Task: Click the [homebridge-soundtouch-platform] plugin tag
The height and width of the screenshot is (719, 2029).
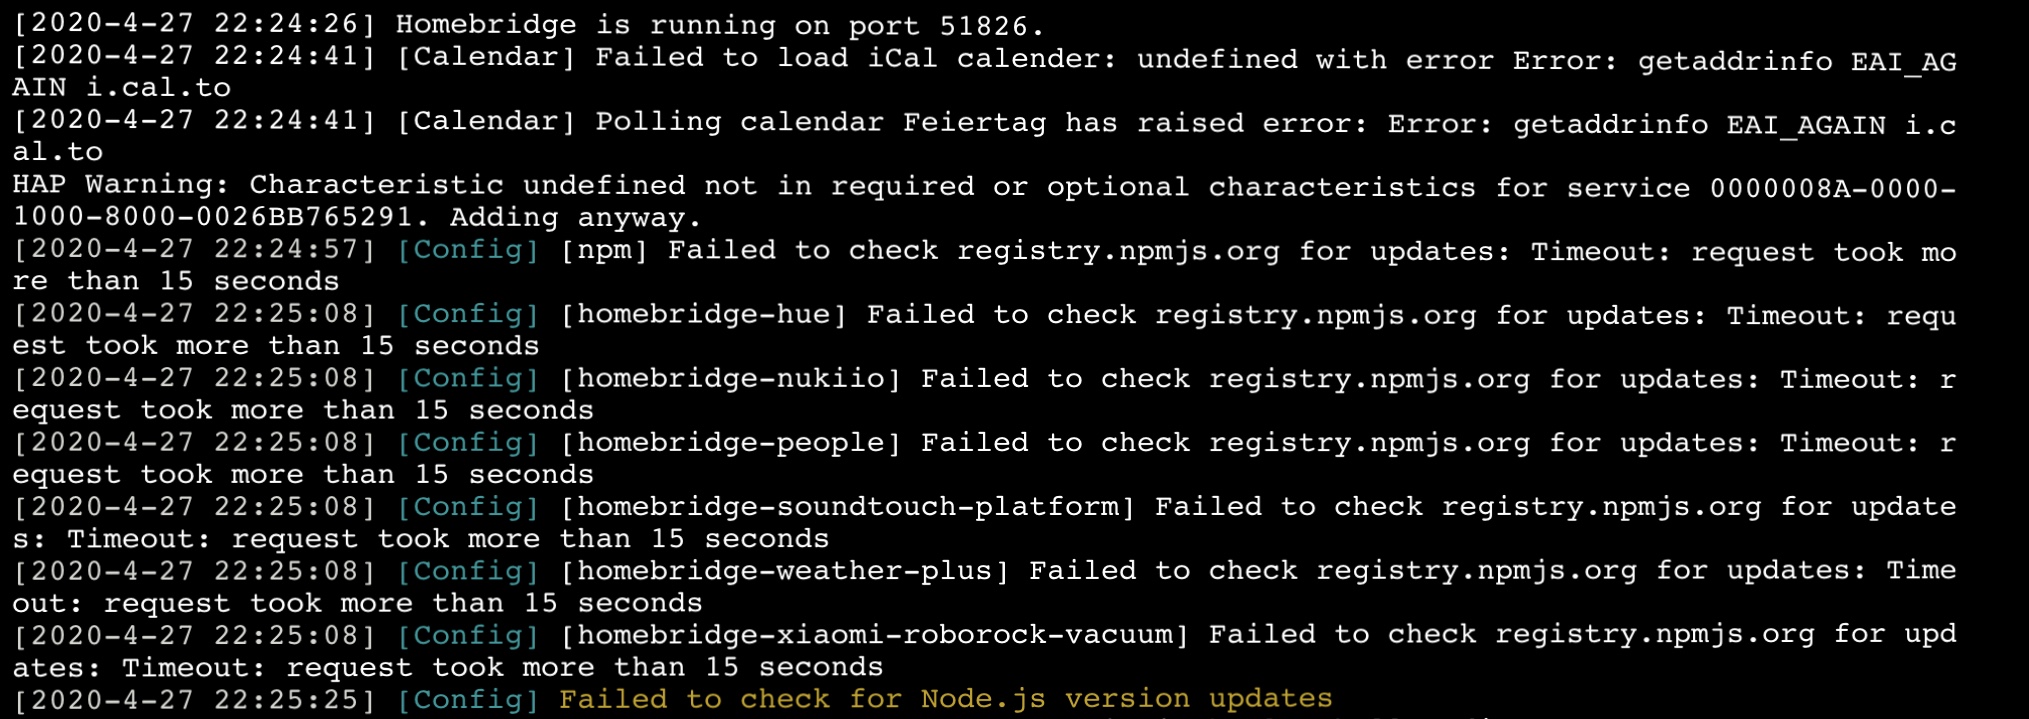Action: point(847,506)
